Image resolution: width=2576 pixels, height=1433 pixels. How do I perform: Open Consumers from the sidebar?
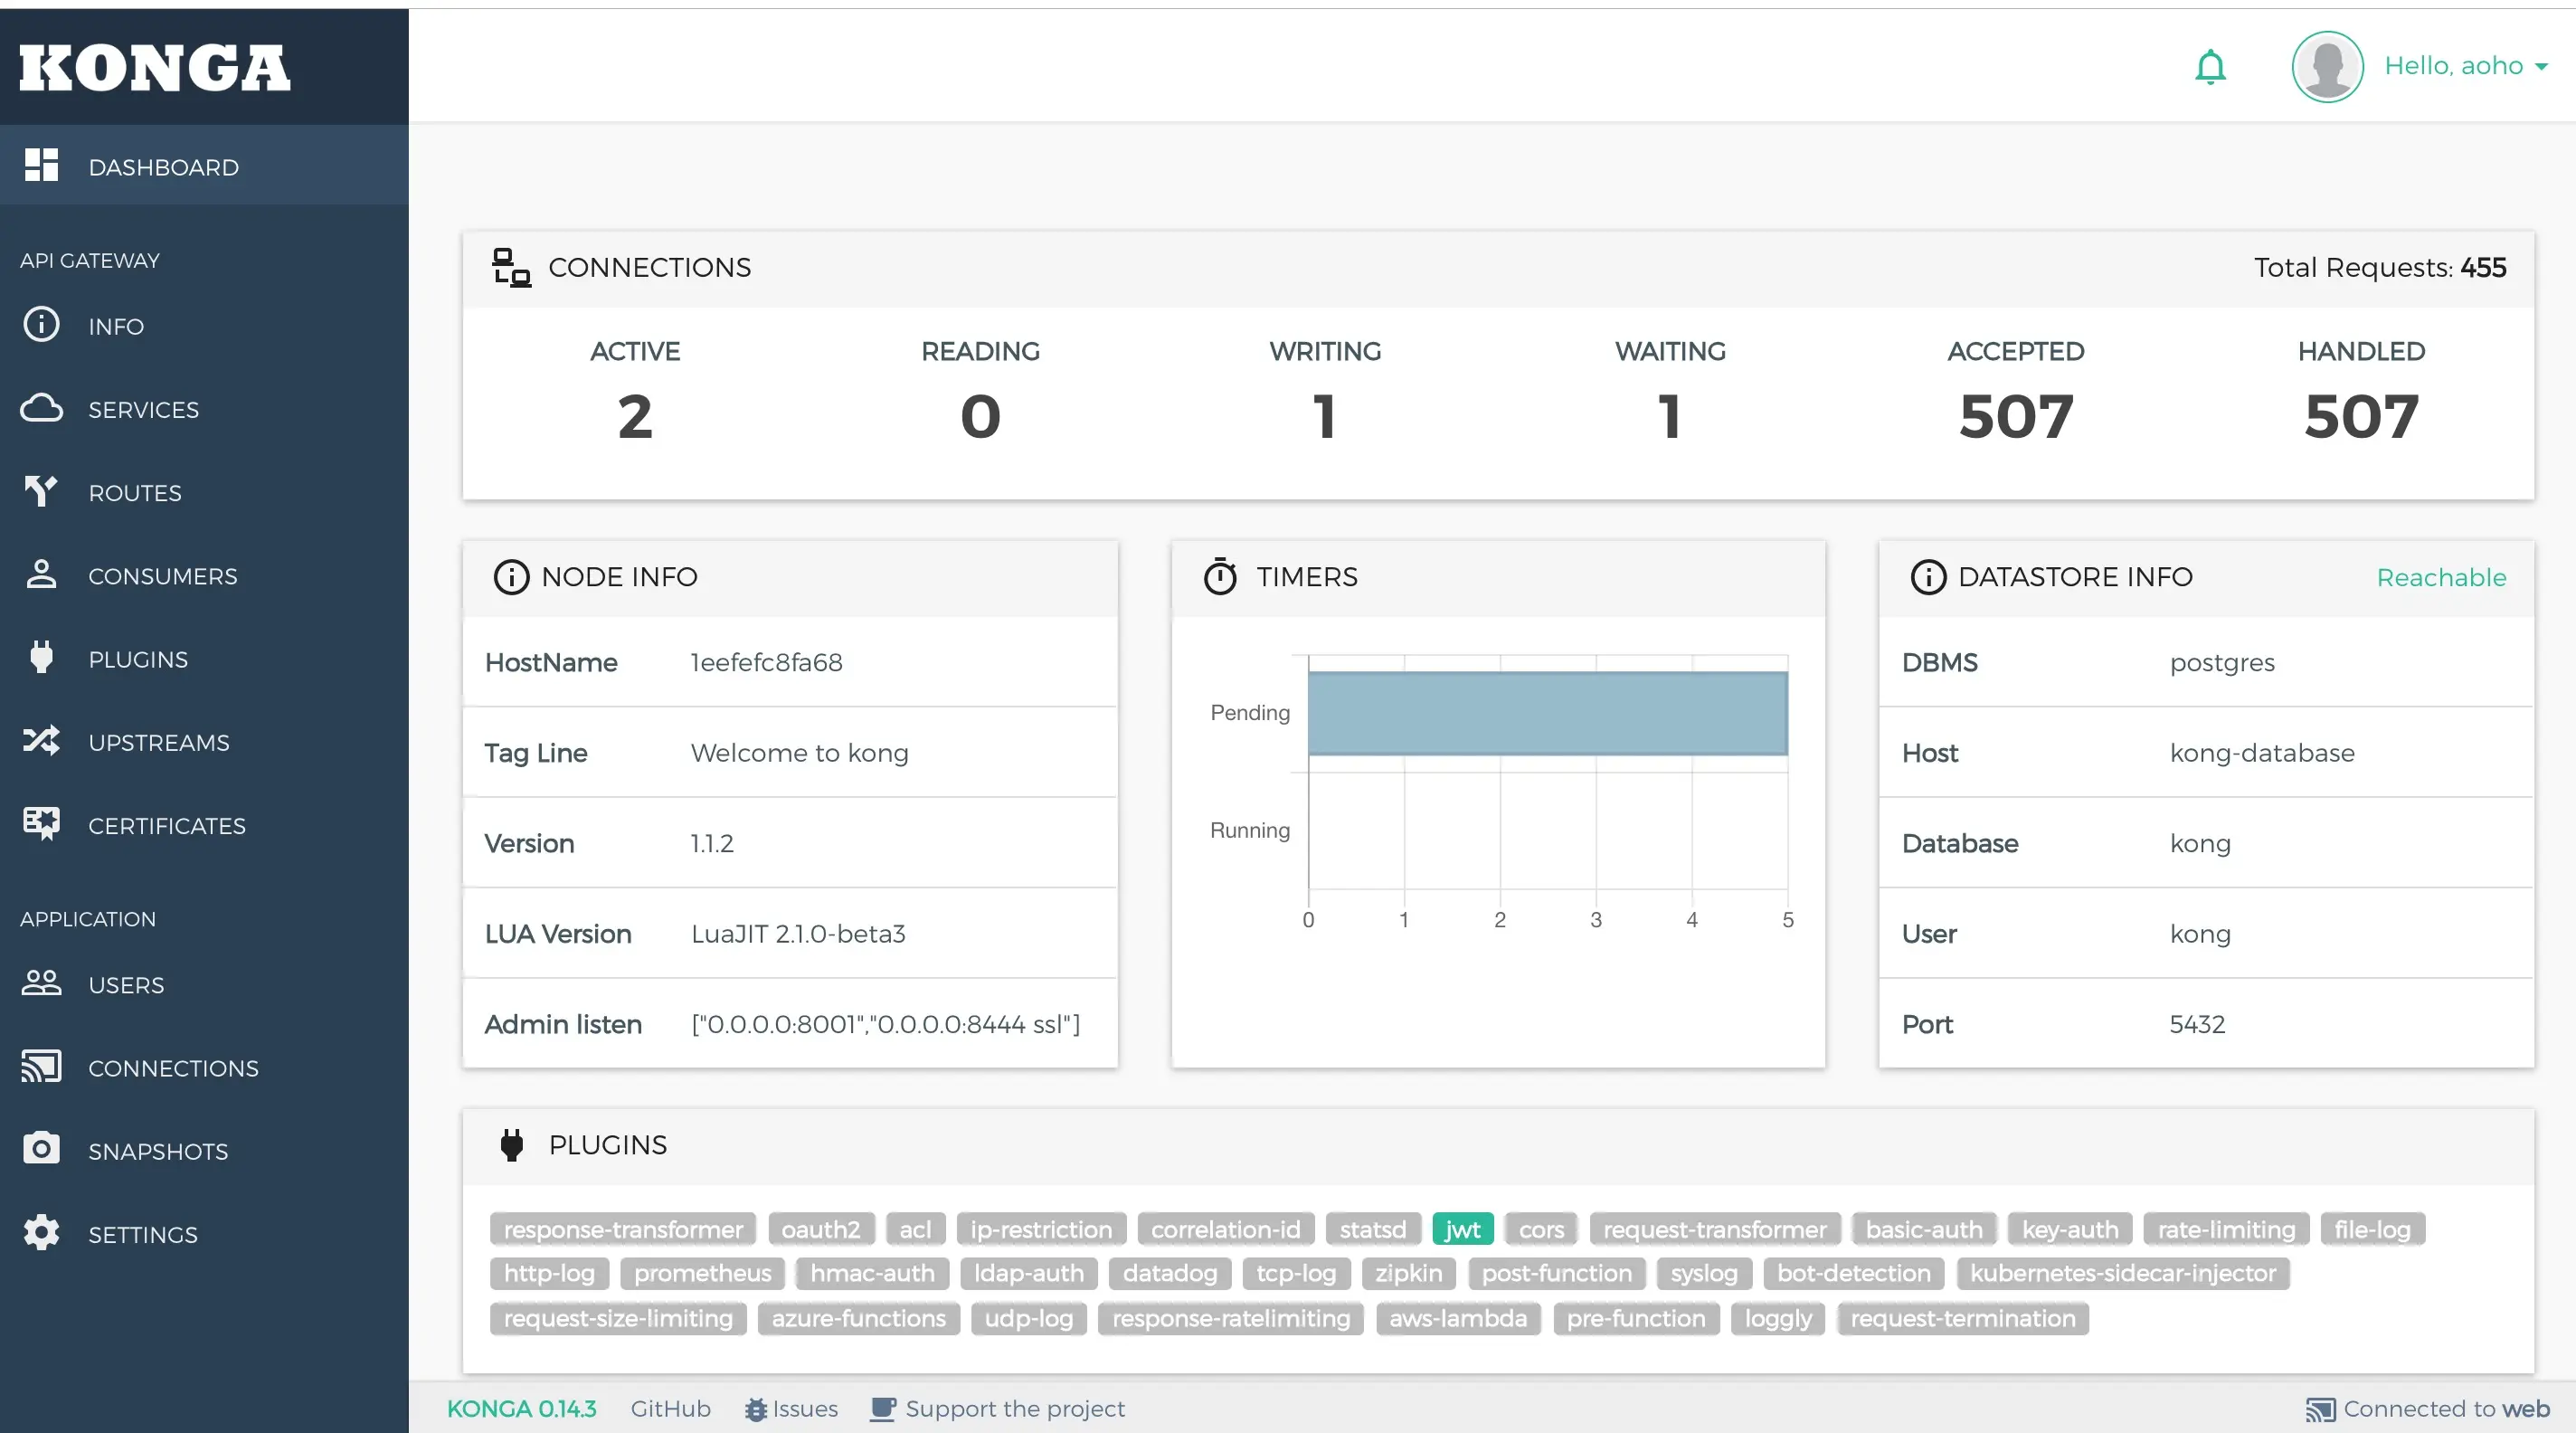(x=162, y=576)
